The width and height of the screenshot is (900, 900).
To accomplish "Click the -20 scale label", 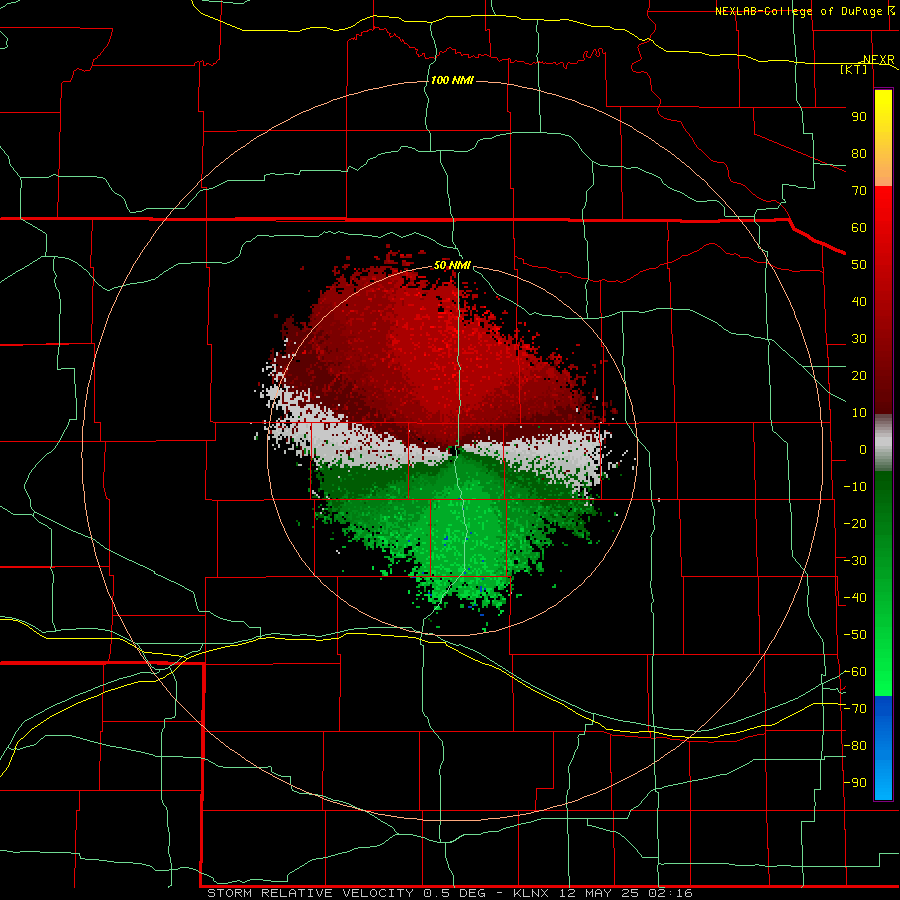I will [855, 524].
